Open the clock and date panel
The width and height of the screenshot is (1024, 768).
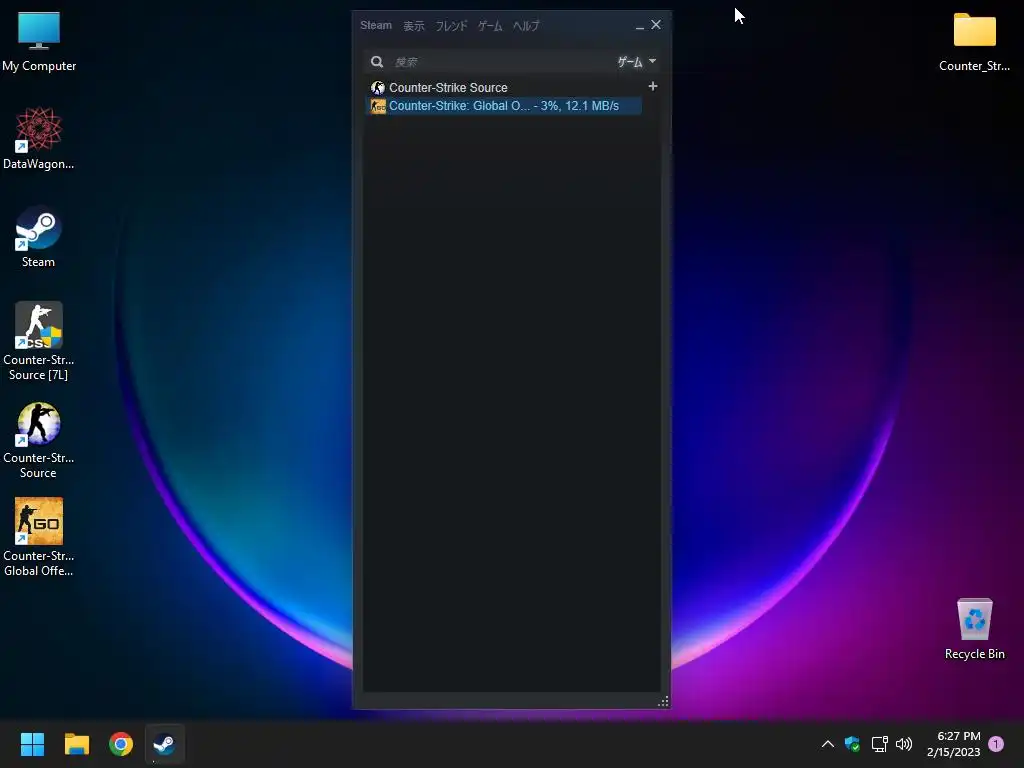click(953, 744)
